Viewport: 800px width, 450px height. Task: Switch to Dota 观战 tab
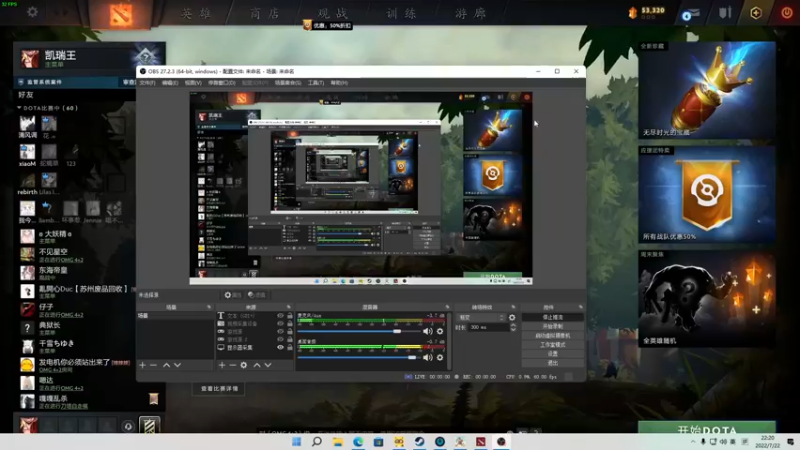coord(333,13)
